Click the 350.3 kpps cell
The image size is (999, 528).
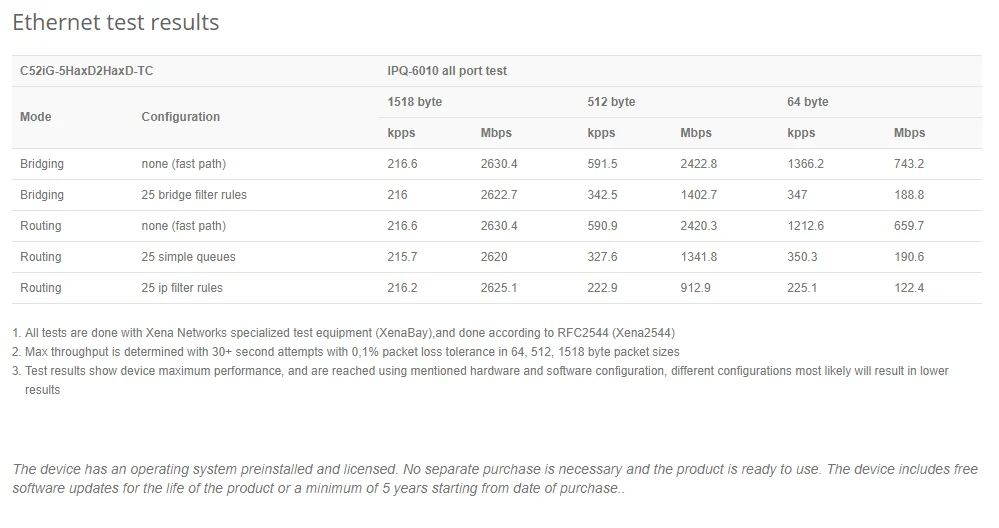[x=802, y=257]
